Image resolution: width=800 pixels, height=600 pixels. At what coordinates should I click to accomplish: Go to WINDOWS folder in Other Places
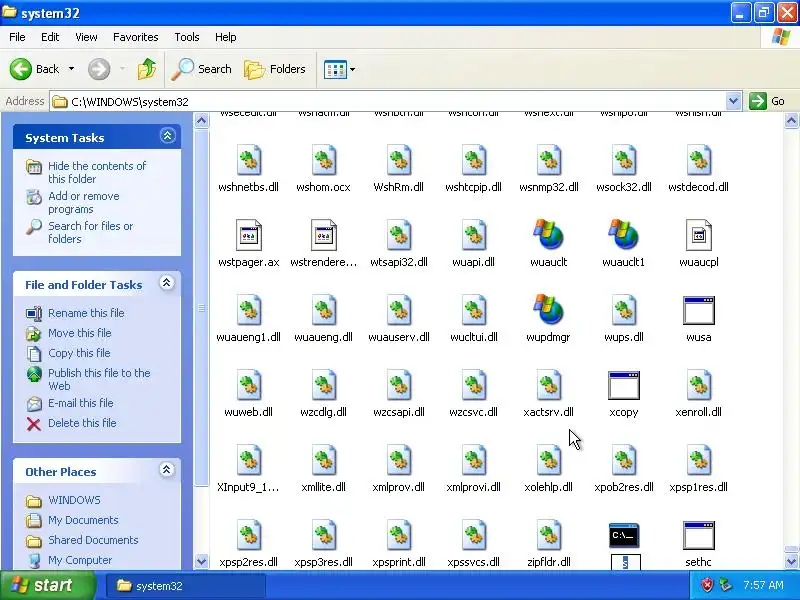click(74, 500)
